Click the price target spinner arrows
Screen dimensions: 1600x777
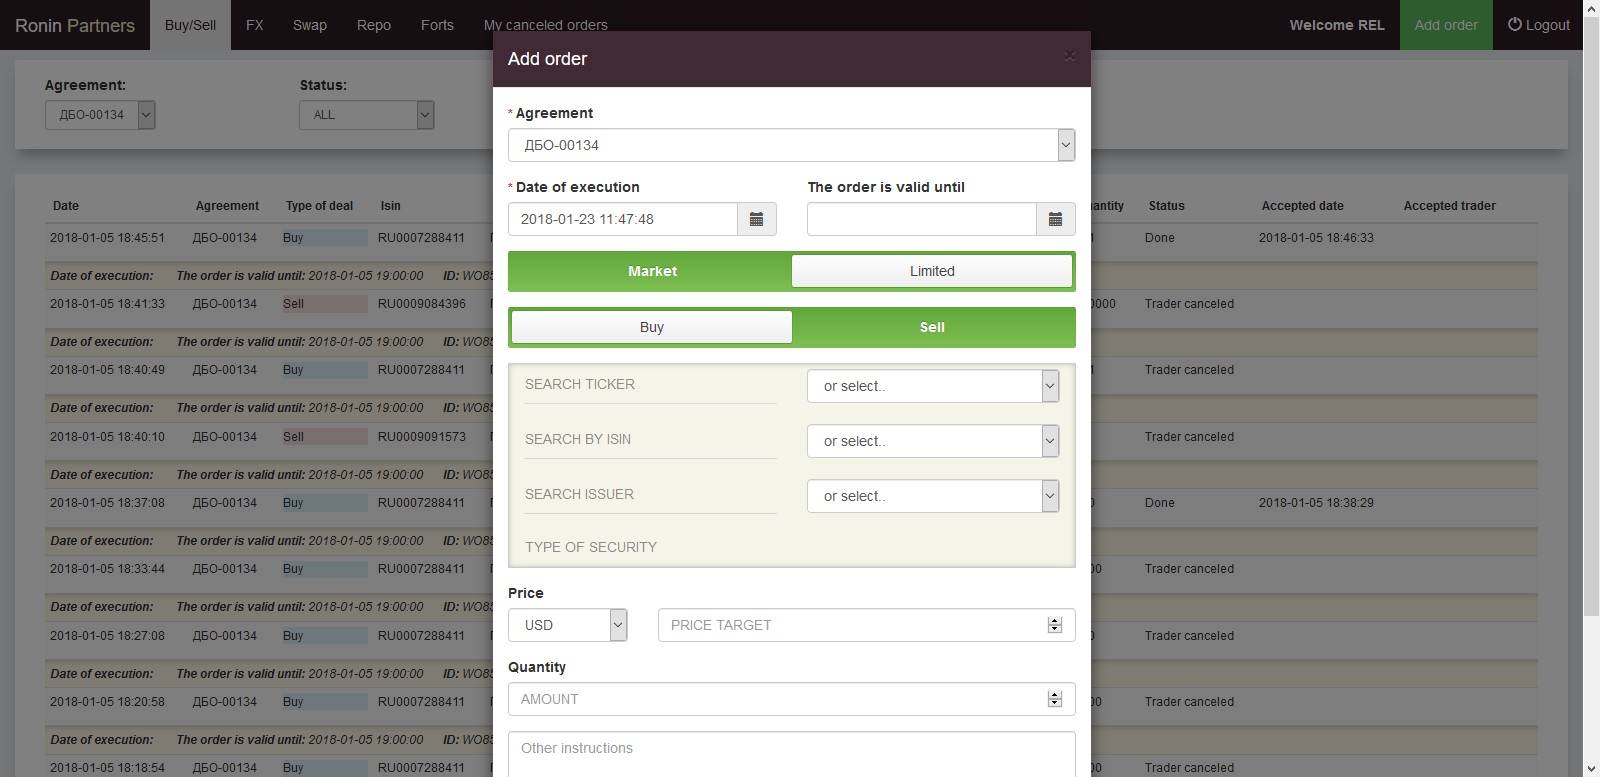click(x=1054, y=625)
